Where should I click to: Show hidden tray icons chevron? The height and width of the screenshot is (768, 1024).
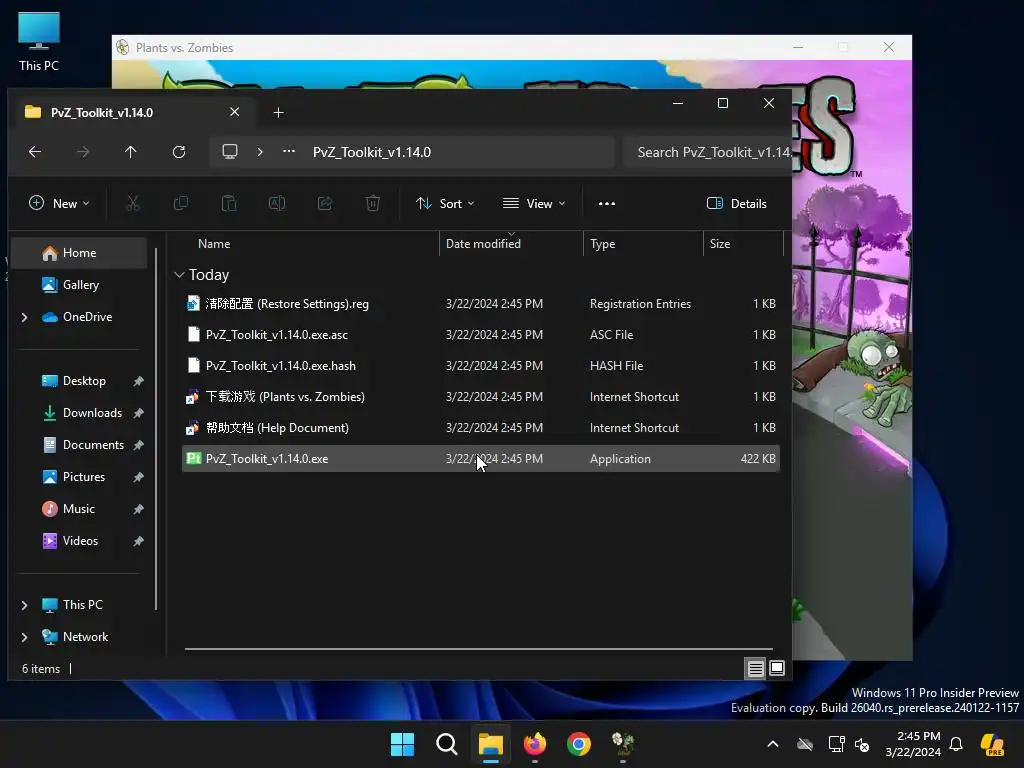pos(773,744)
